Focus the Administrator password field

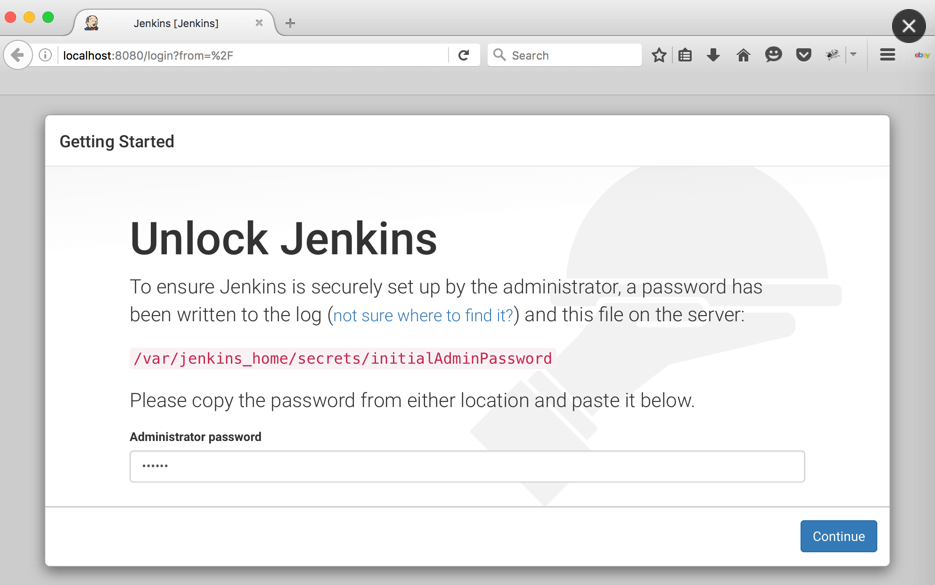pos(467,466)
